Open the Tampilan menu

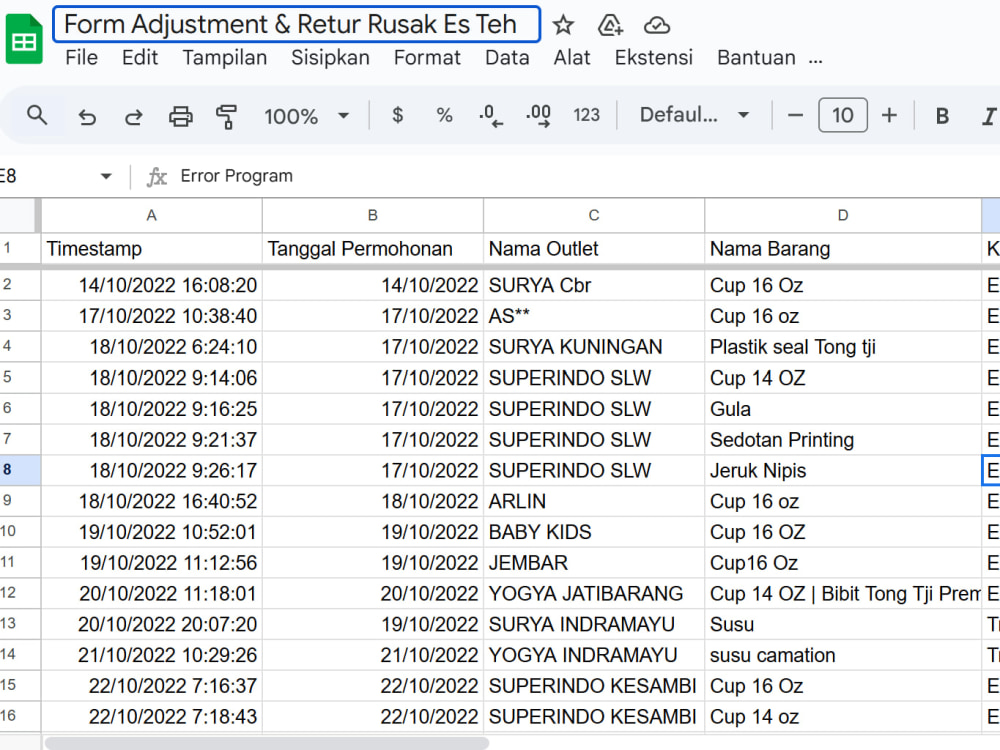coord(224,57)
